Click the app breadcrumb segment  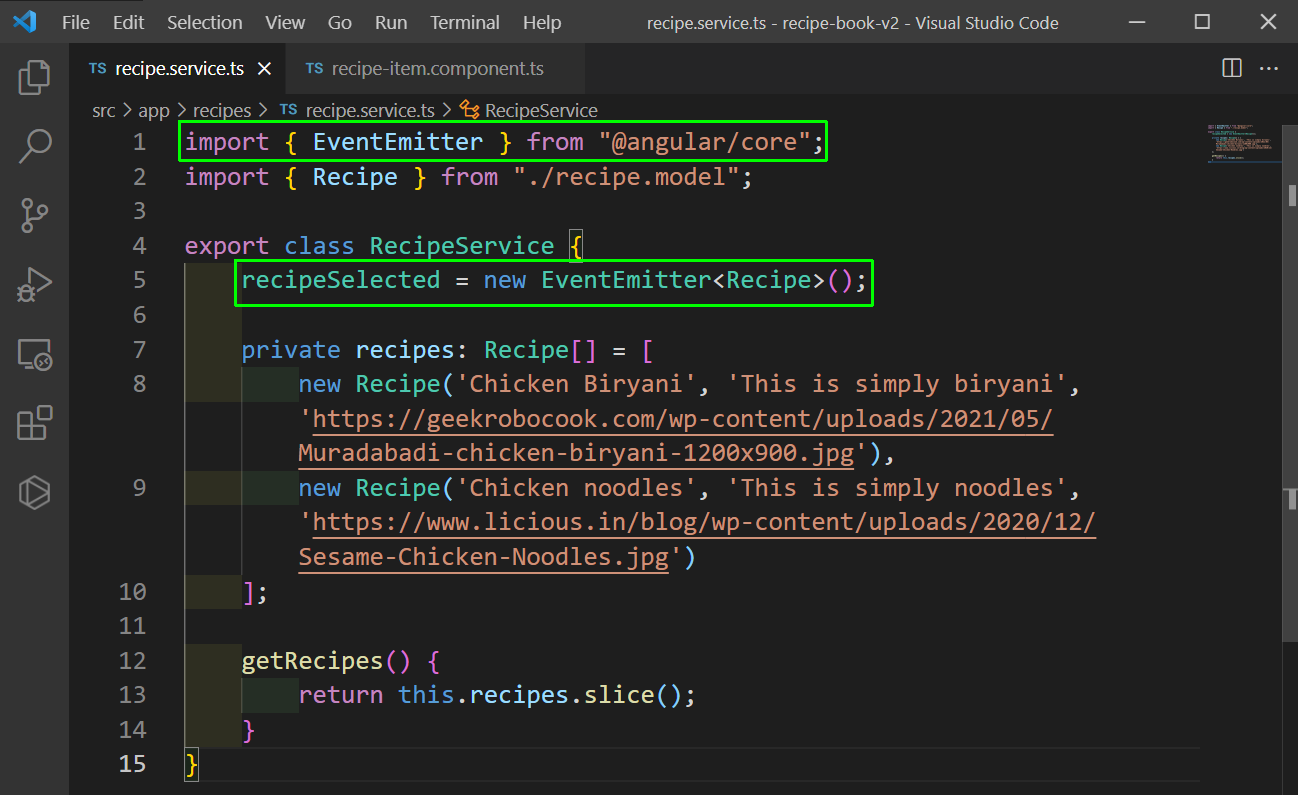154,111
